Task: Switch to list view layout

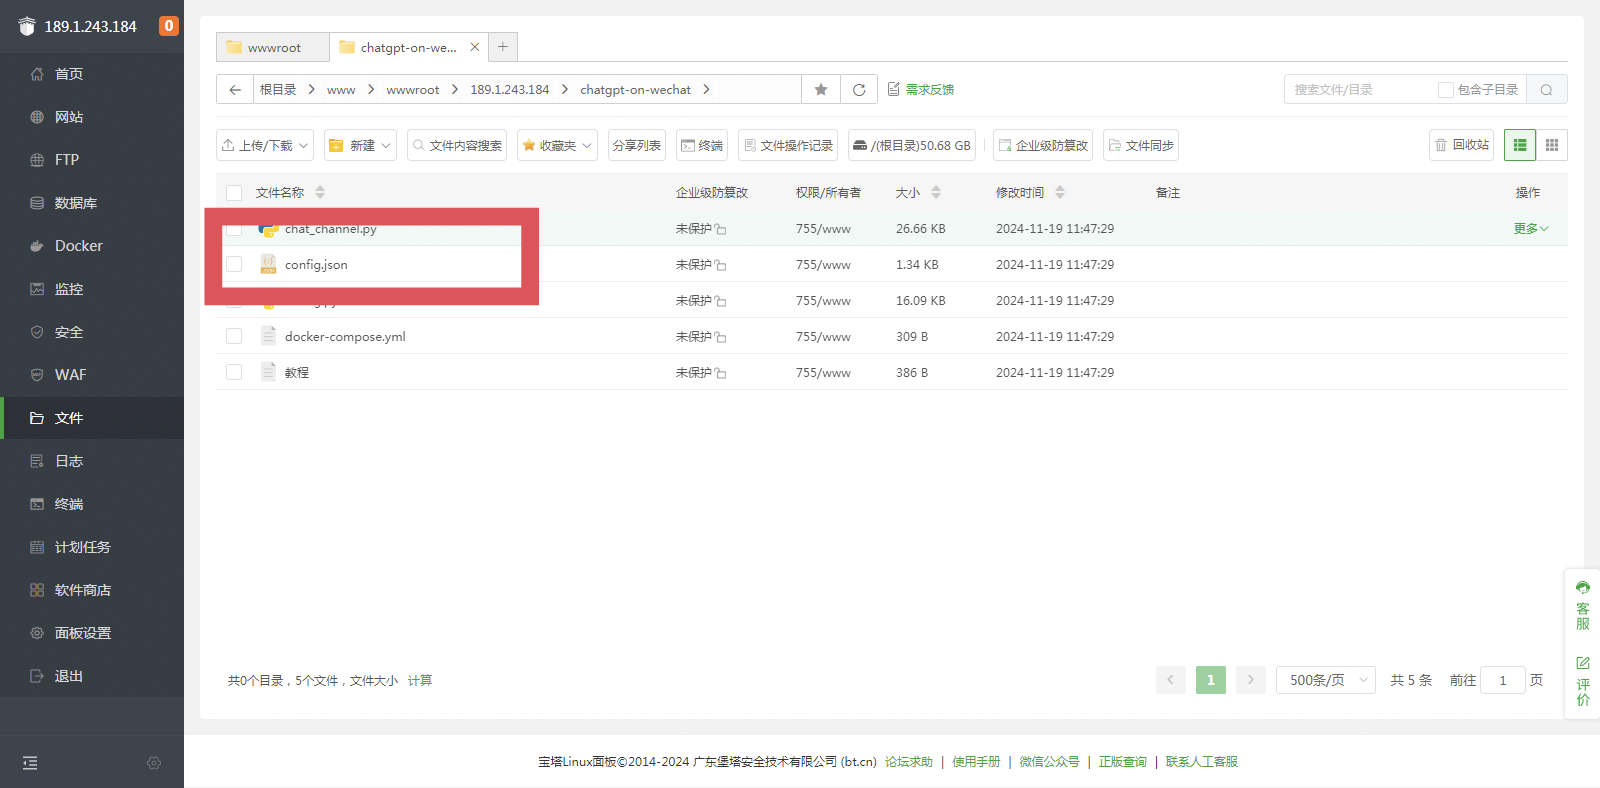Action: click(x=1520, y=145)
